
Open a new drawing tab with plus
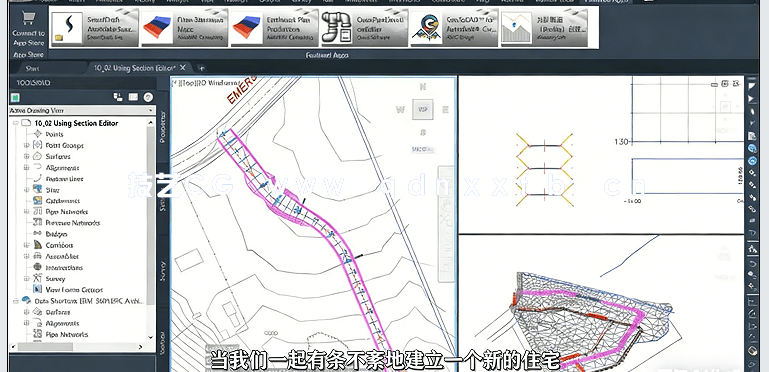coord(201,68)
